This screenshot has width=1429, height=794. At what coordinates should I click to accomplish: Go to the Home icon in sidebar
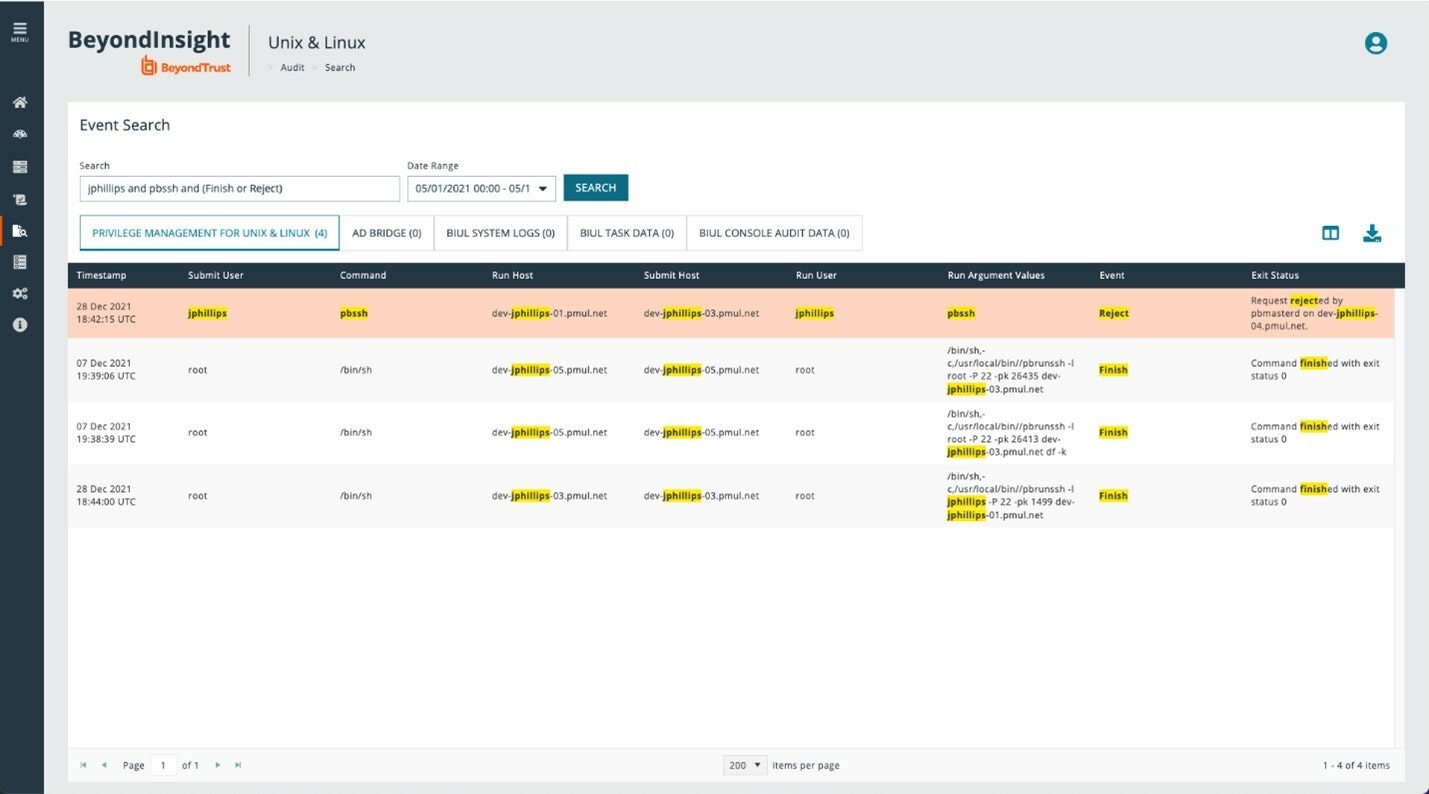point(20,103)
